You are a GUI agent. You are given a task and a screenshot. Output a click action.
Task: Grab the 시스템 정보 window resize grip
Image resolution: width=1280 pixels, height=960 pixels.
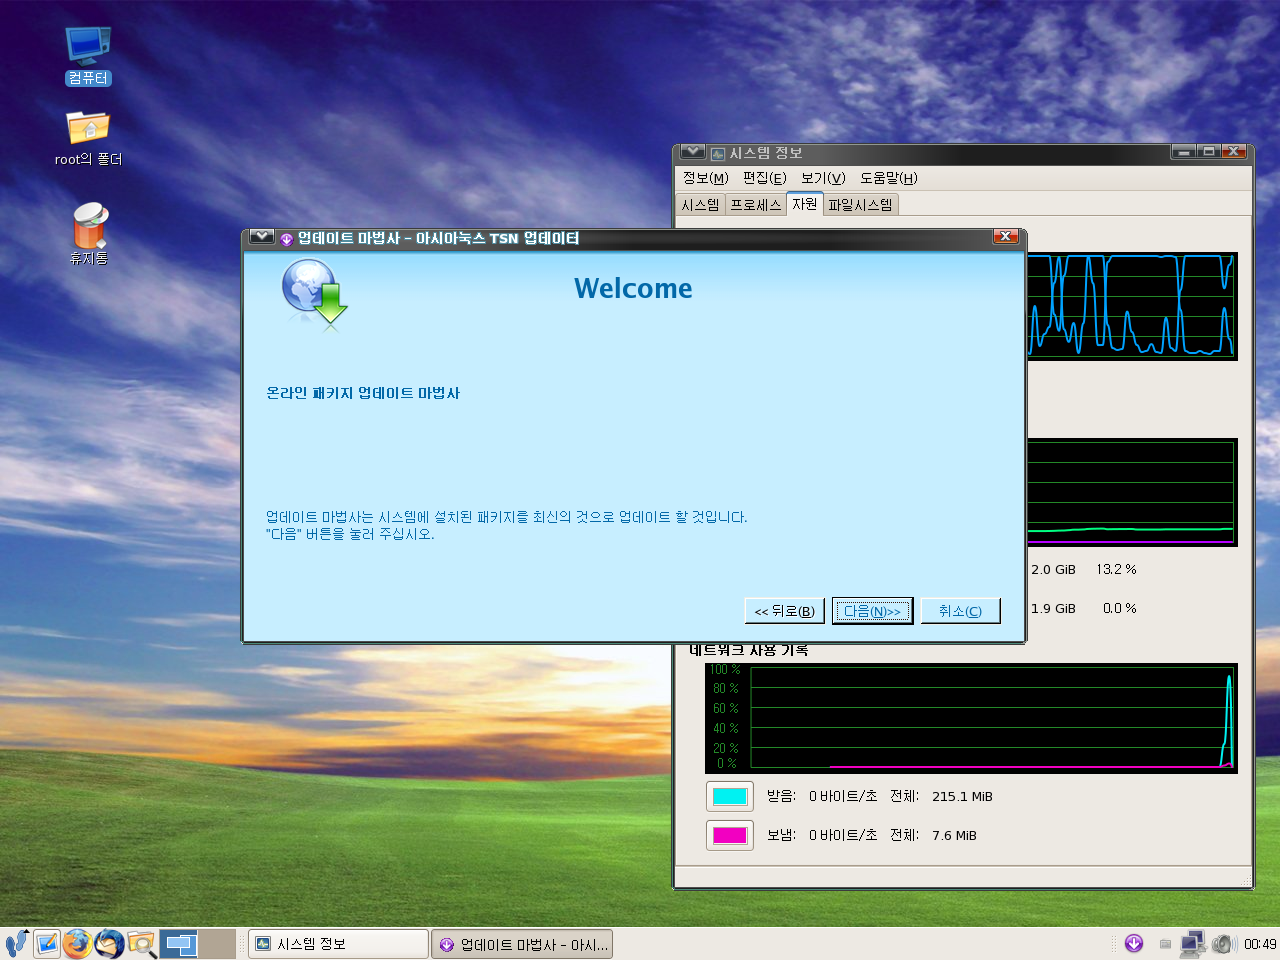pyautogui.click(x=1246, y=881)
